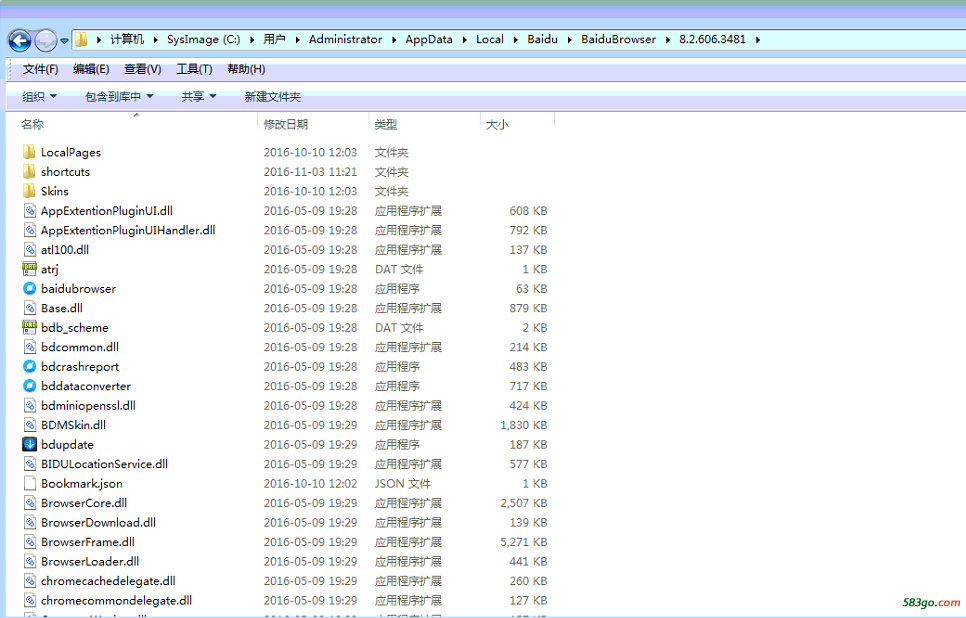Click the bdupdate application icon

point(30,444)
